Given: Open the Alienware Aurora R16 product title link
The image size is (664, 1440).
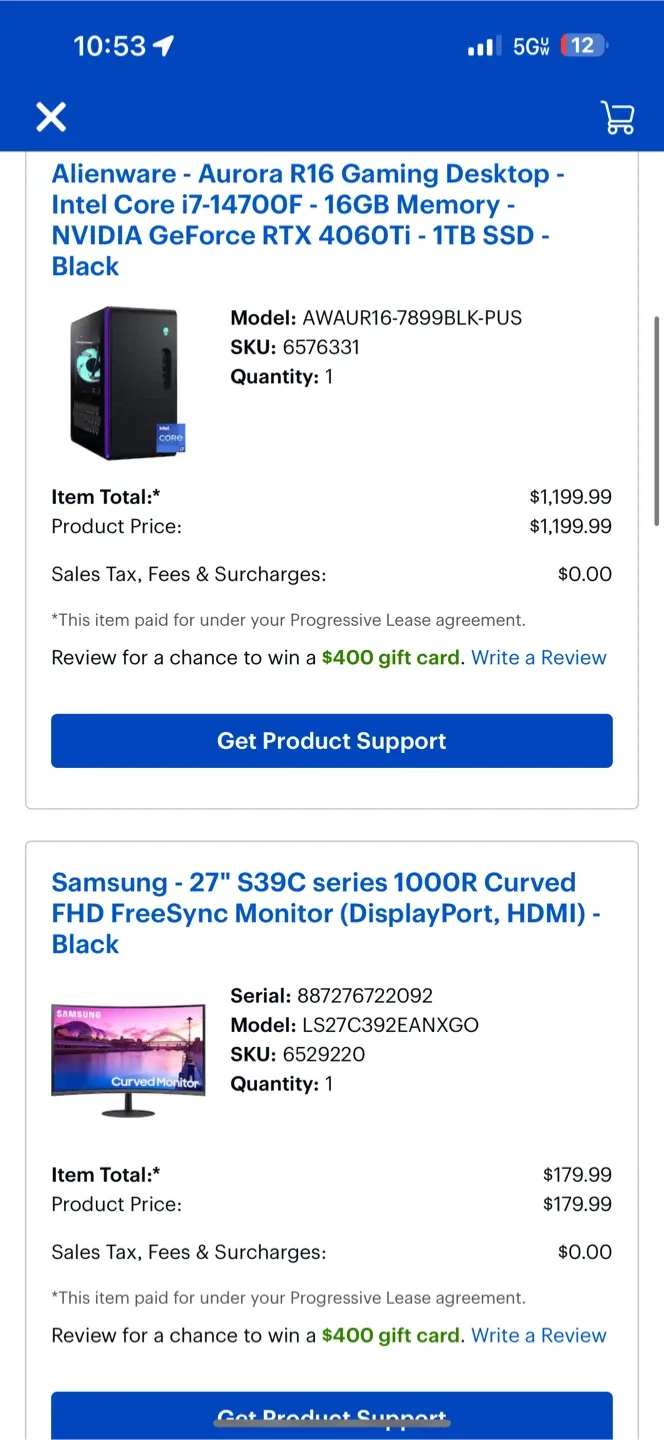Looking at the screenshot, I should tap(308, 219).
